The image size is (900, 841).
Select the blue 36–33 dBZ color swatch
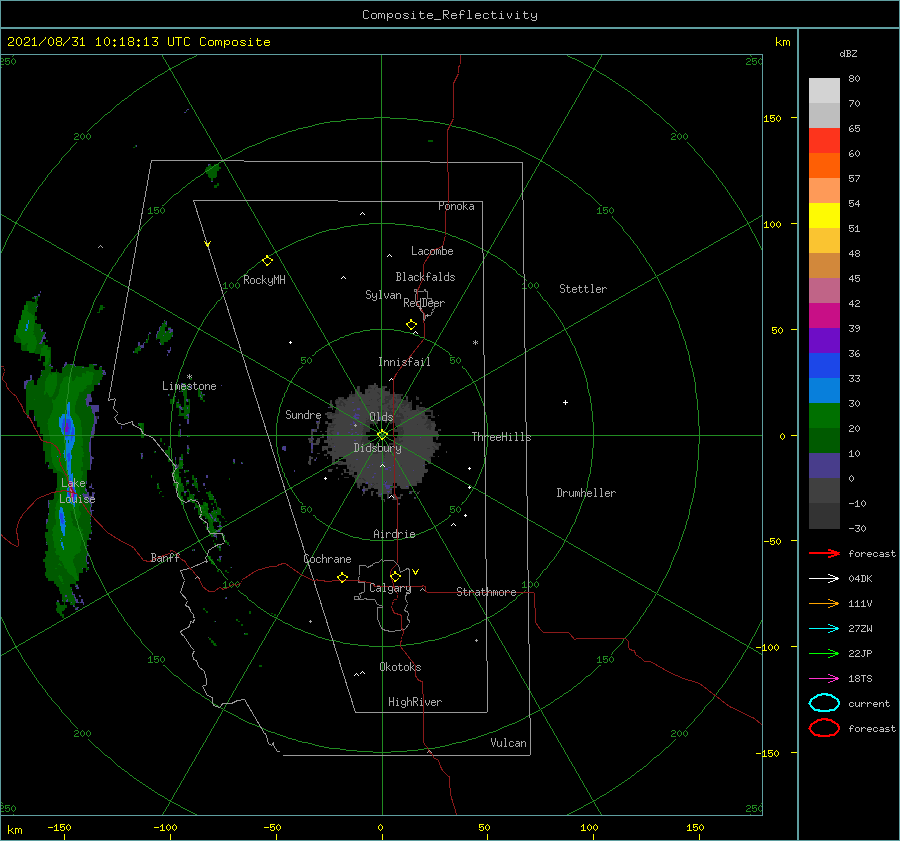[824, 366]
